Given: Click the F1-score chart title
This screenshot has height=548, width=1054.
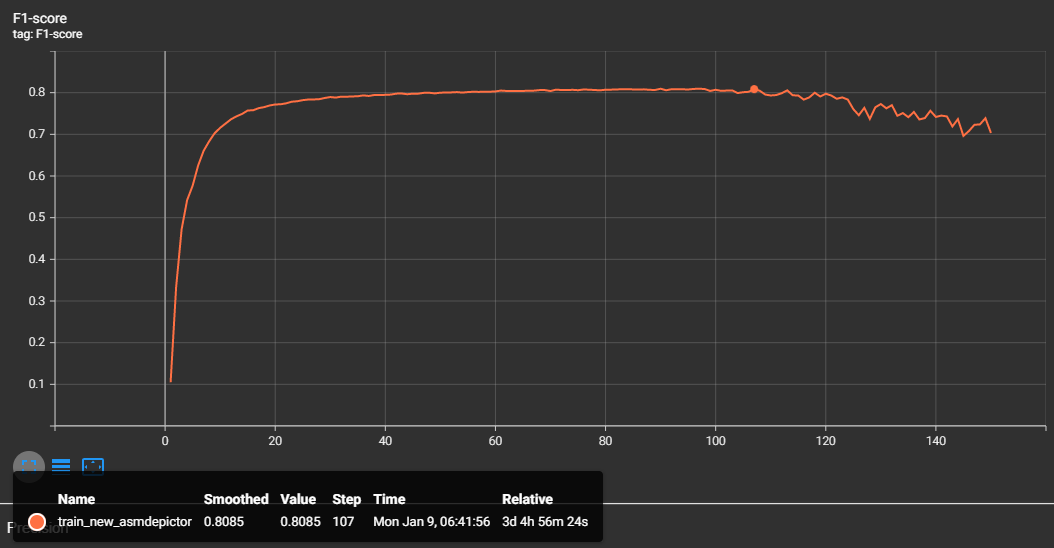Looking at the screenshot, I should [x=40, y=19].
